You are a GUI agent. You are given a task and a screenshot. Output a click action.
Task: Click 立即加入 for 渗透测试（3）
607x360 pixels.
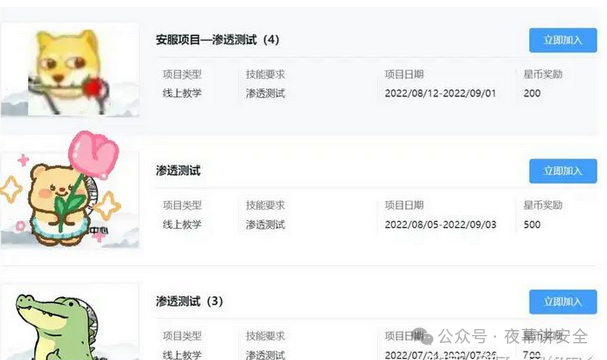point(563,302)
